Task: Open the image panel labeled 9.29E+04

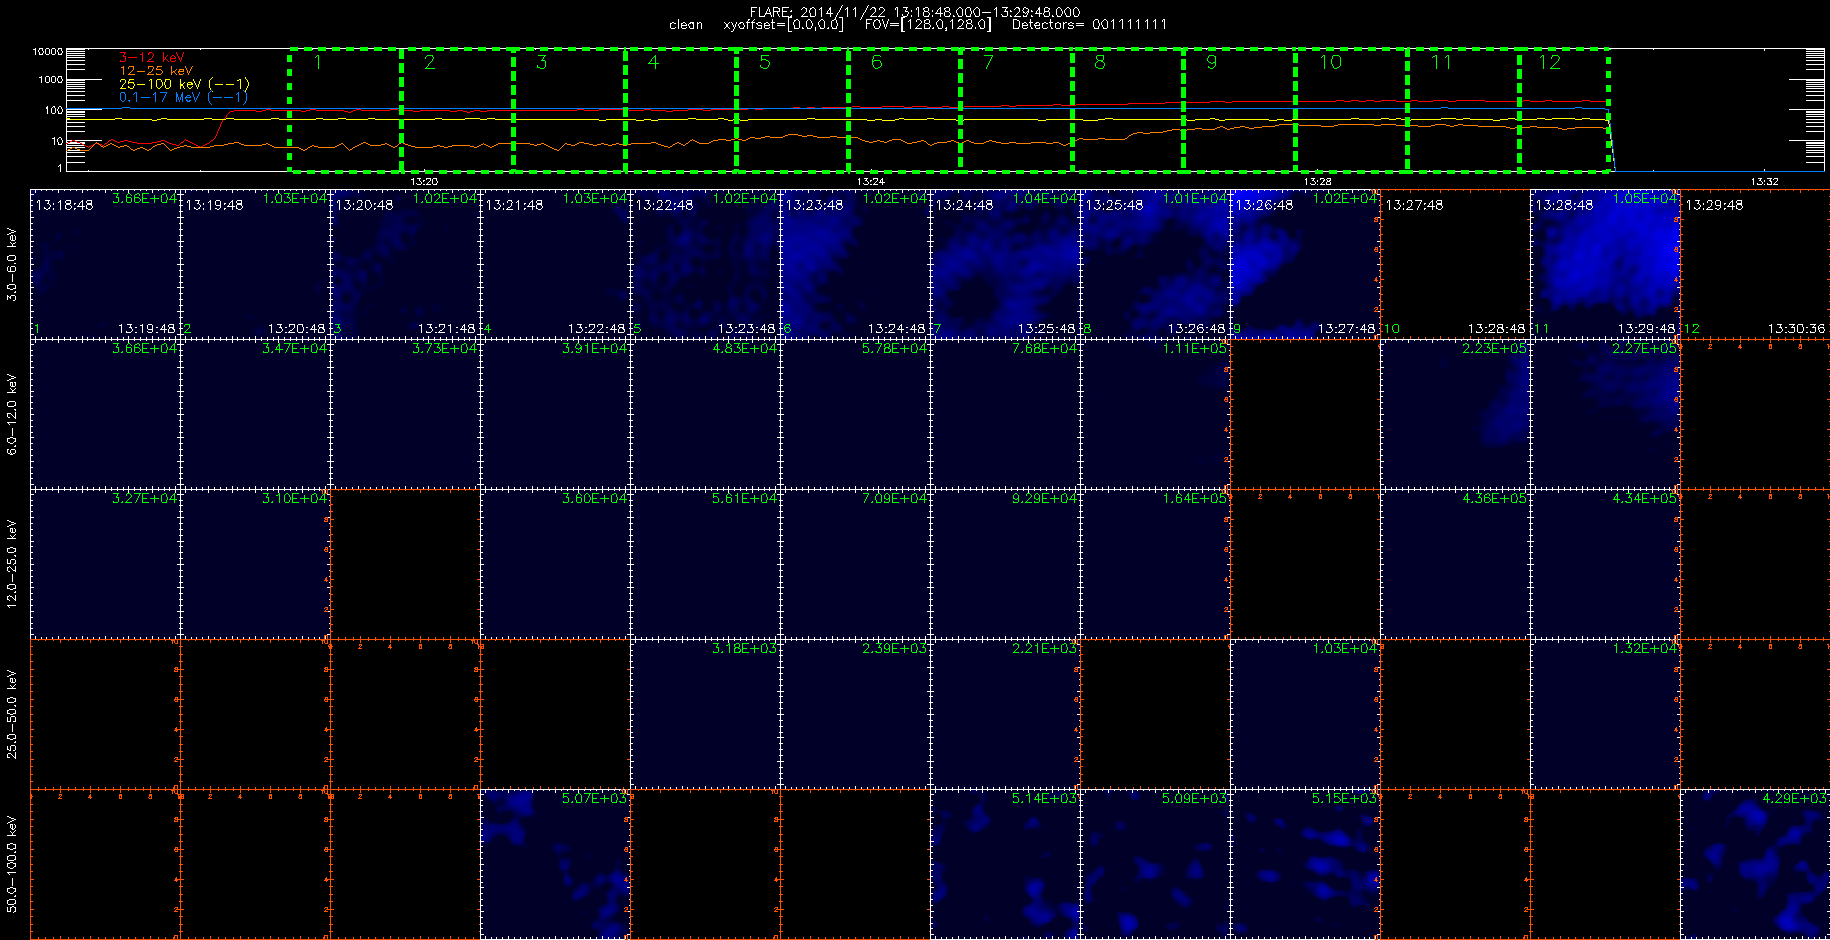Action: (x=1006, y=564)
